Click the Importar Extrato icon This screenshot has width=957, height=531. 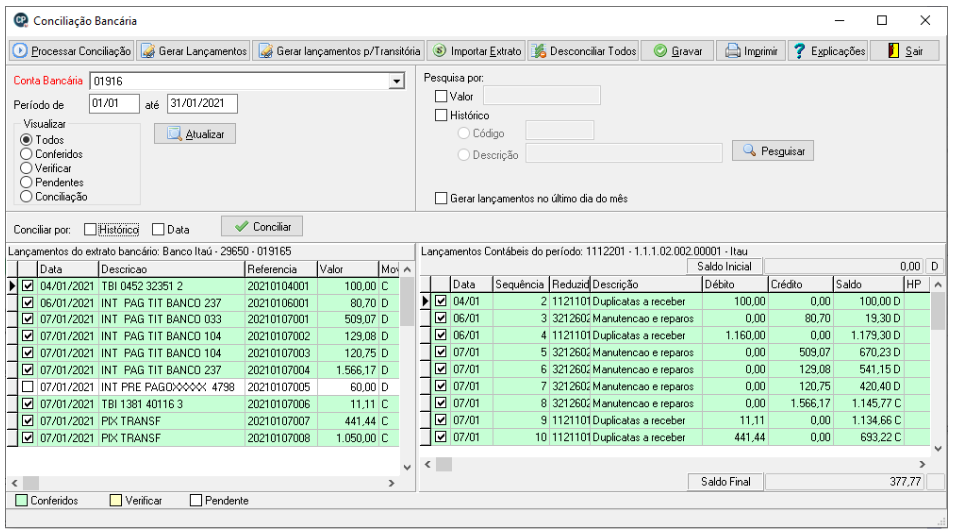[439, 51]
